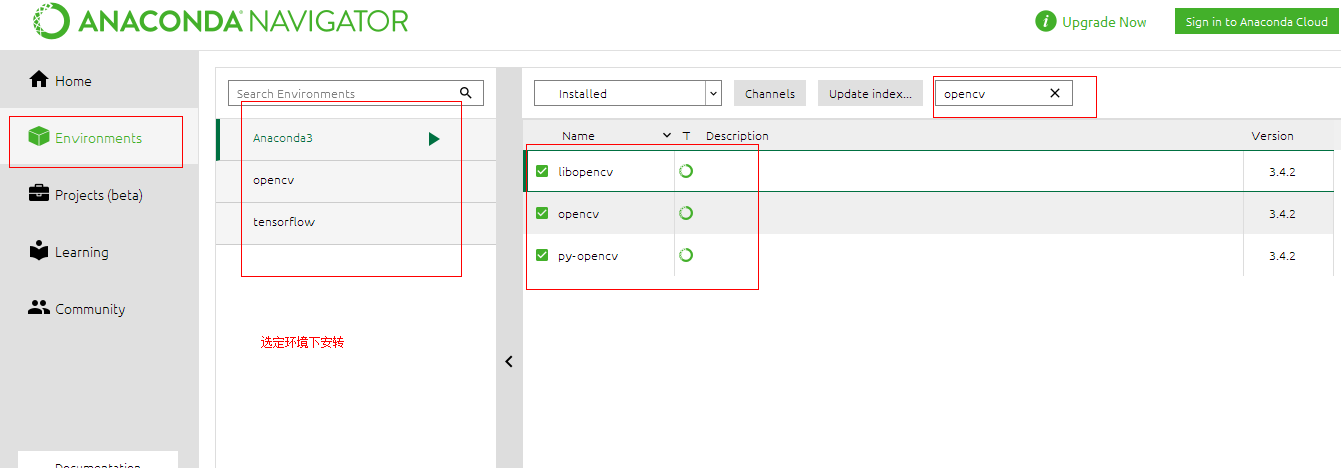Switch to Environments tab
Screen dimensions: 1341x468
coord(100,137)
